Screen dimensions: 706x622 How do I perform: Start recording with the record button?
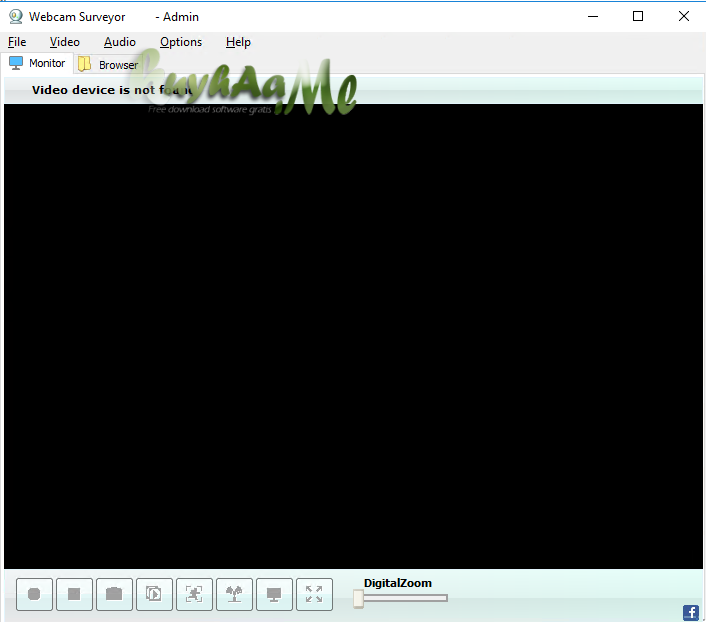tap(34, 594)
